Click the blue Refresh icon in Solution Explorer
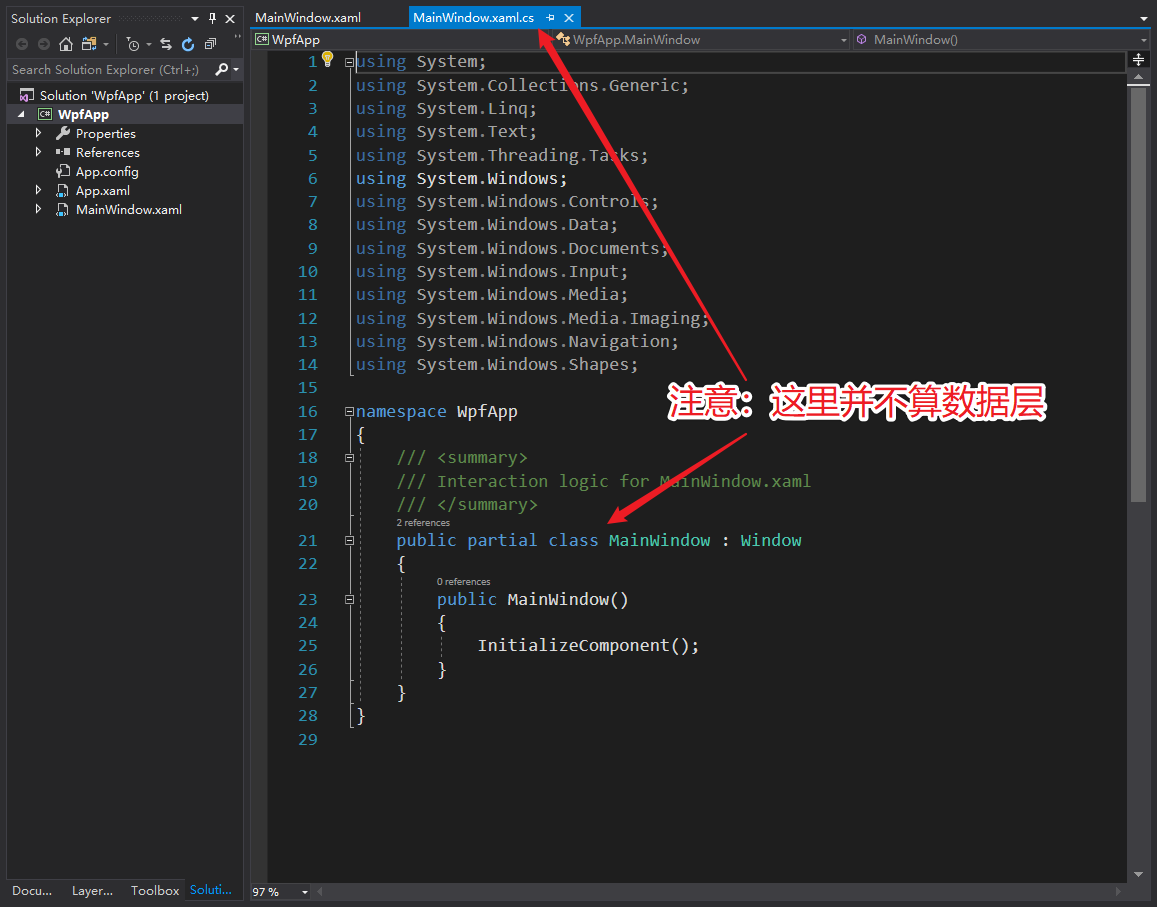1157x907 pixels. point(188,44)
